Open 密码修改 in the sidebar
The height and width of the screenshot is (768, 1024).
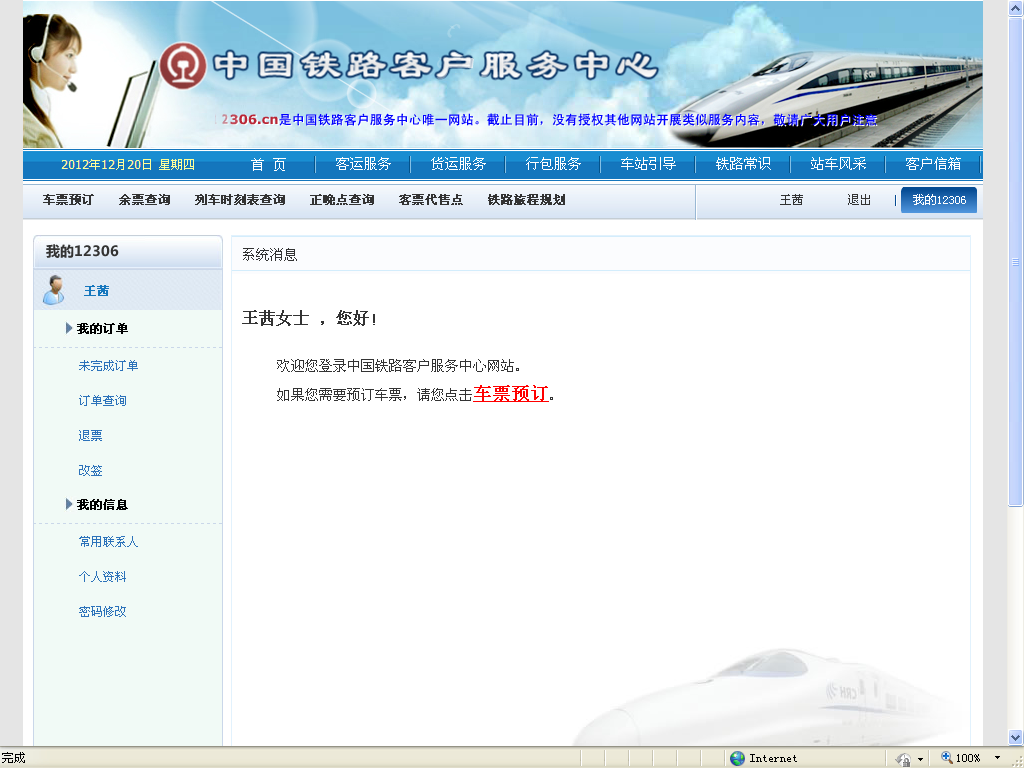103,611
